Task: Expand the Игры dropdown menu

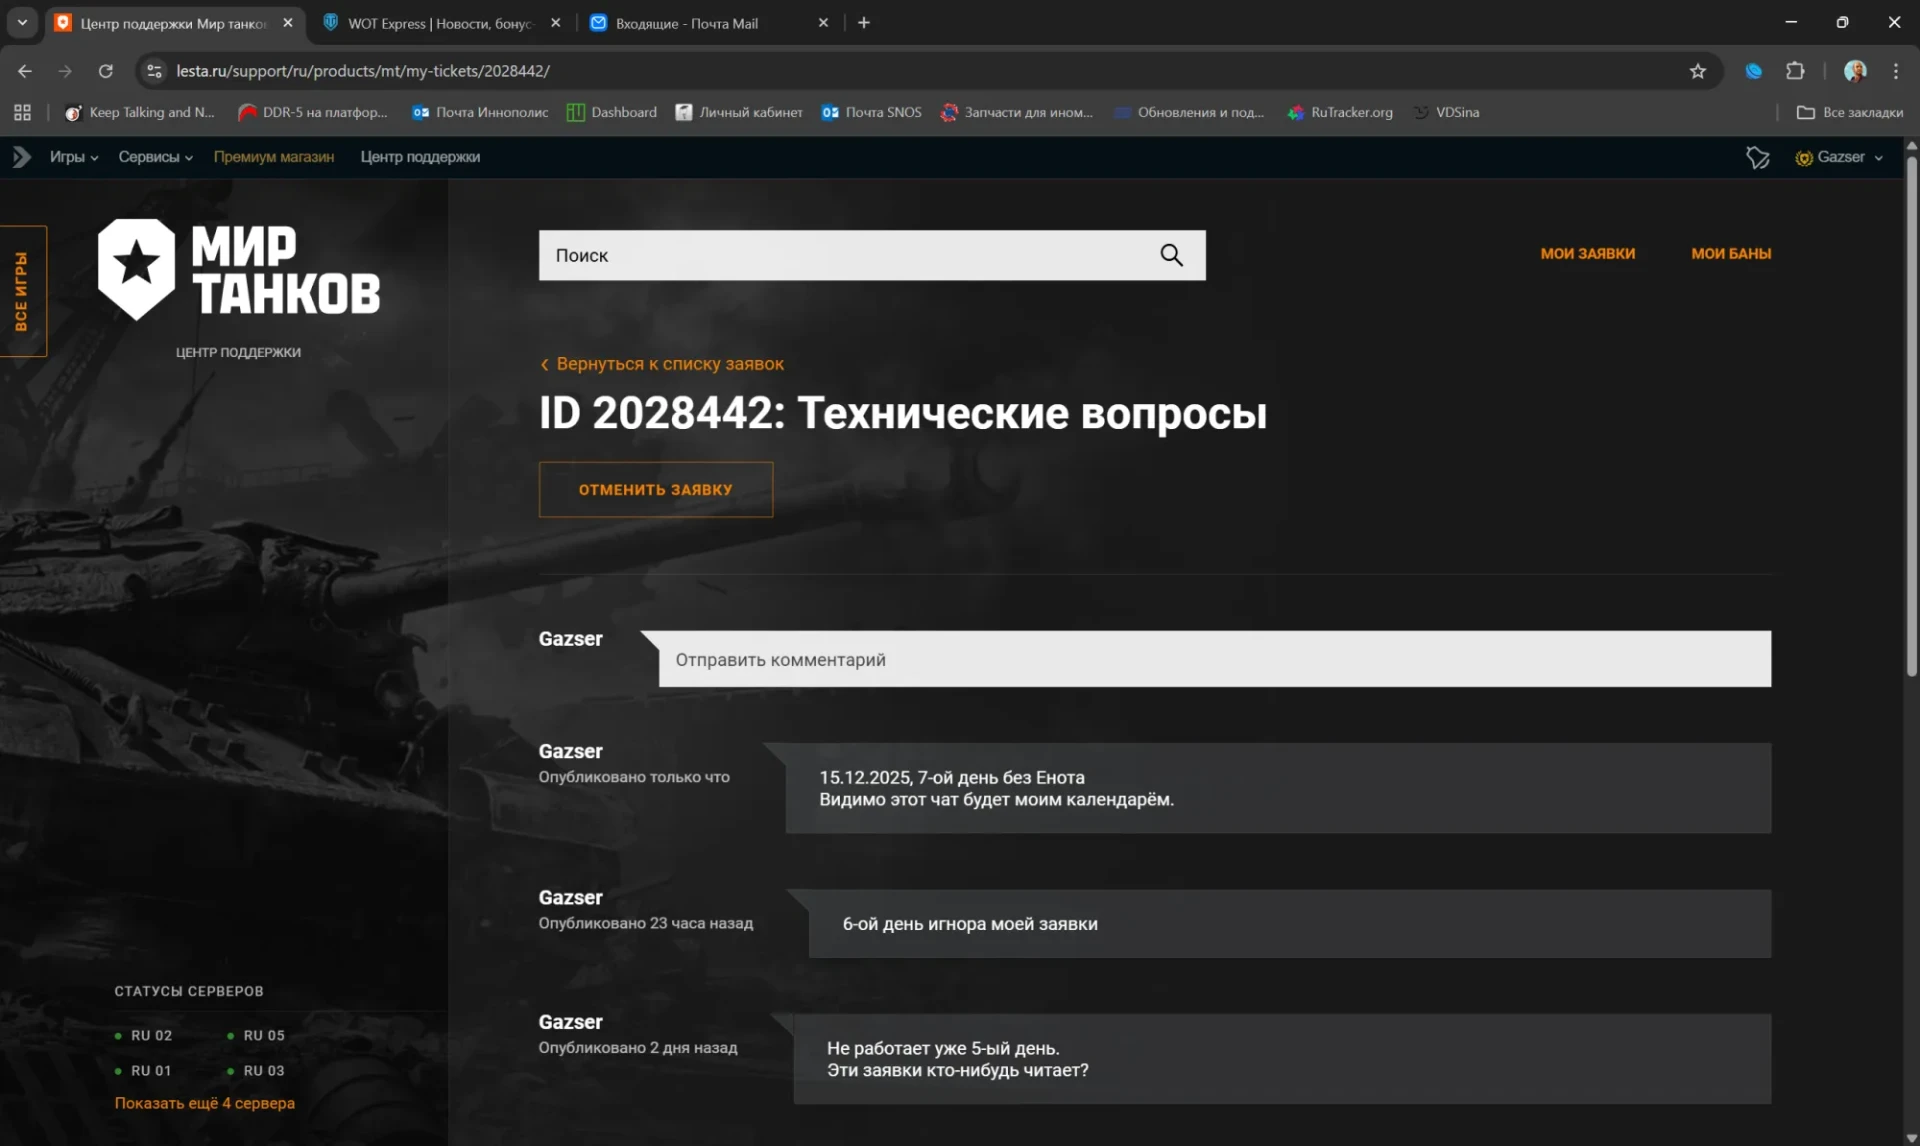Action: pyautogui.click(x=74, y=157)
